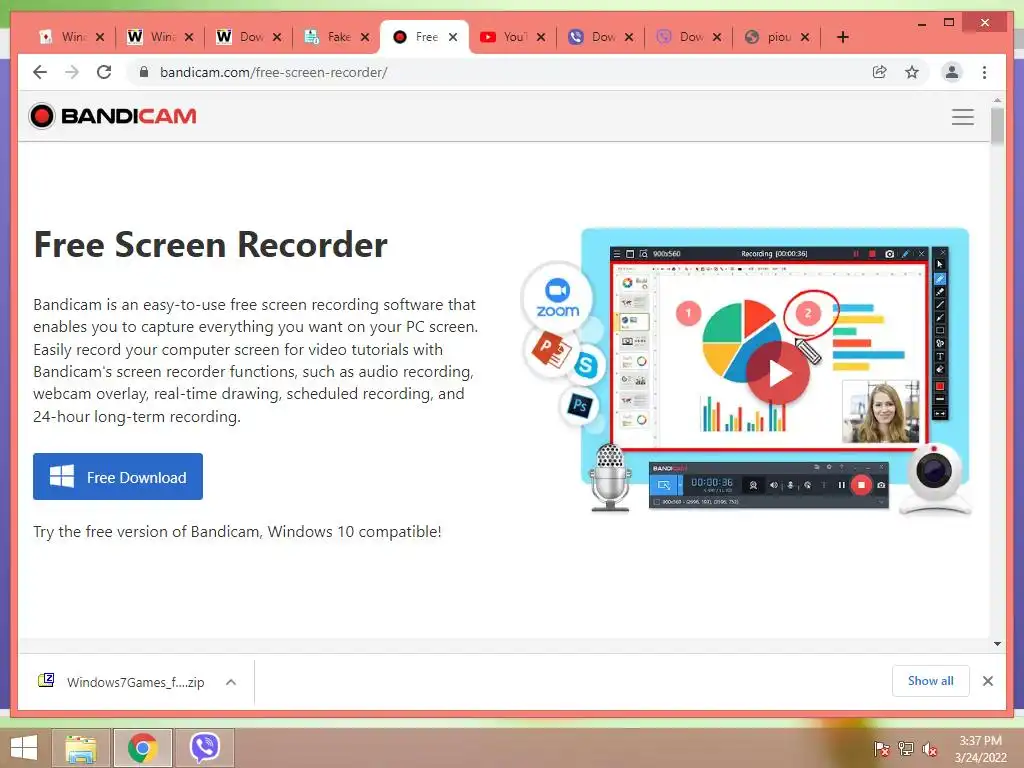Click the muted volume tray icon
The height and width of the screenshot is (768, 1024).
930,749
